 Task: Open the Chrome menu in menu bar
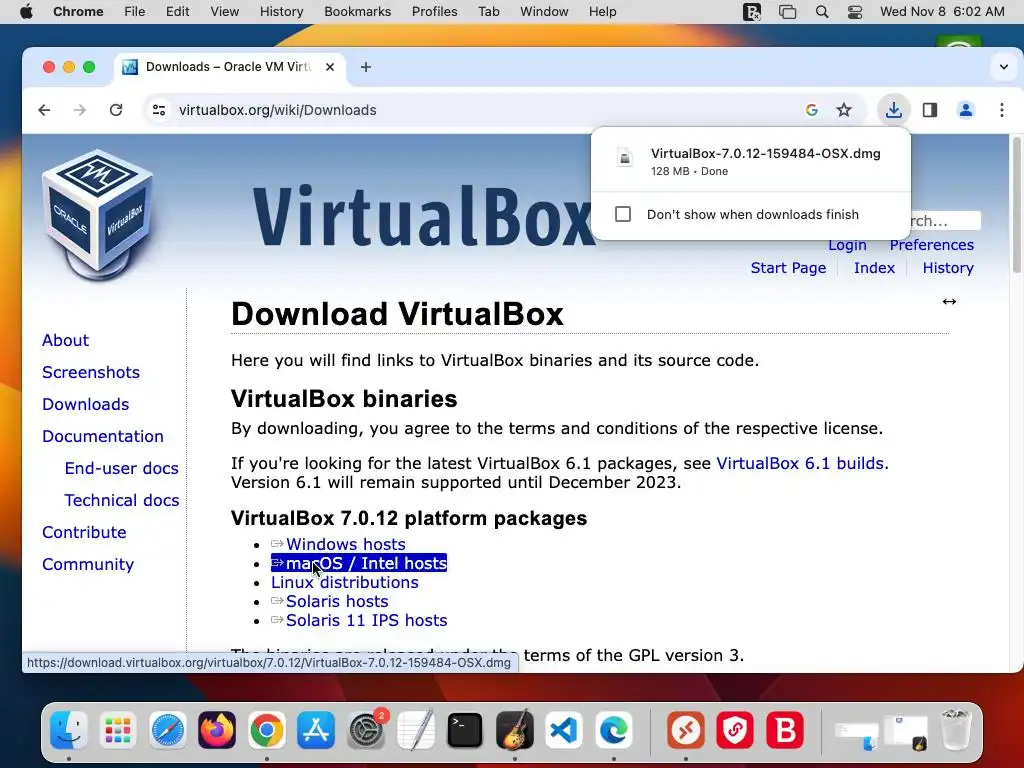(78, 12)
